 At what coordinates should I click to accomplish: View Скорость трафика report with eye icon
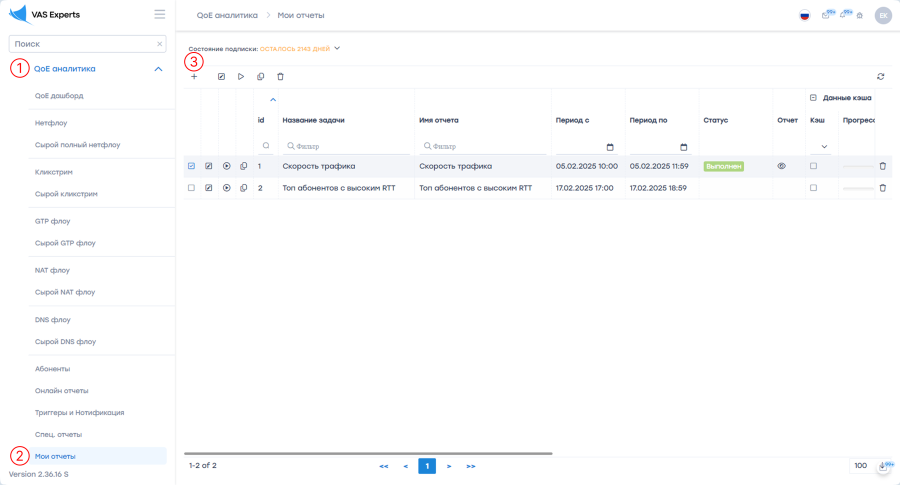coord(782,166)
